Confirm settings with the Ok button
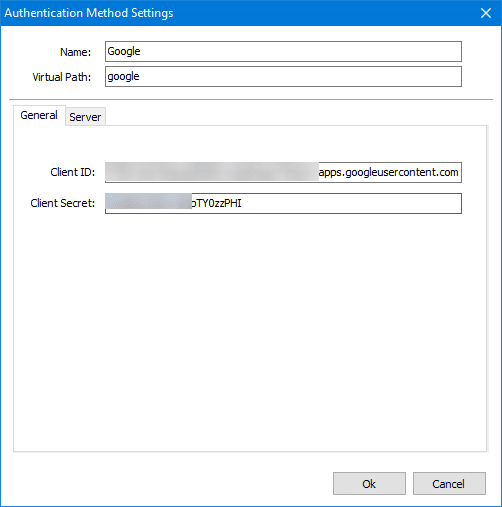502x507 pixels. point(369,484)
